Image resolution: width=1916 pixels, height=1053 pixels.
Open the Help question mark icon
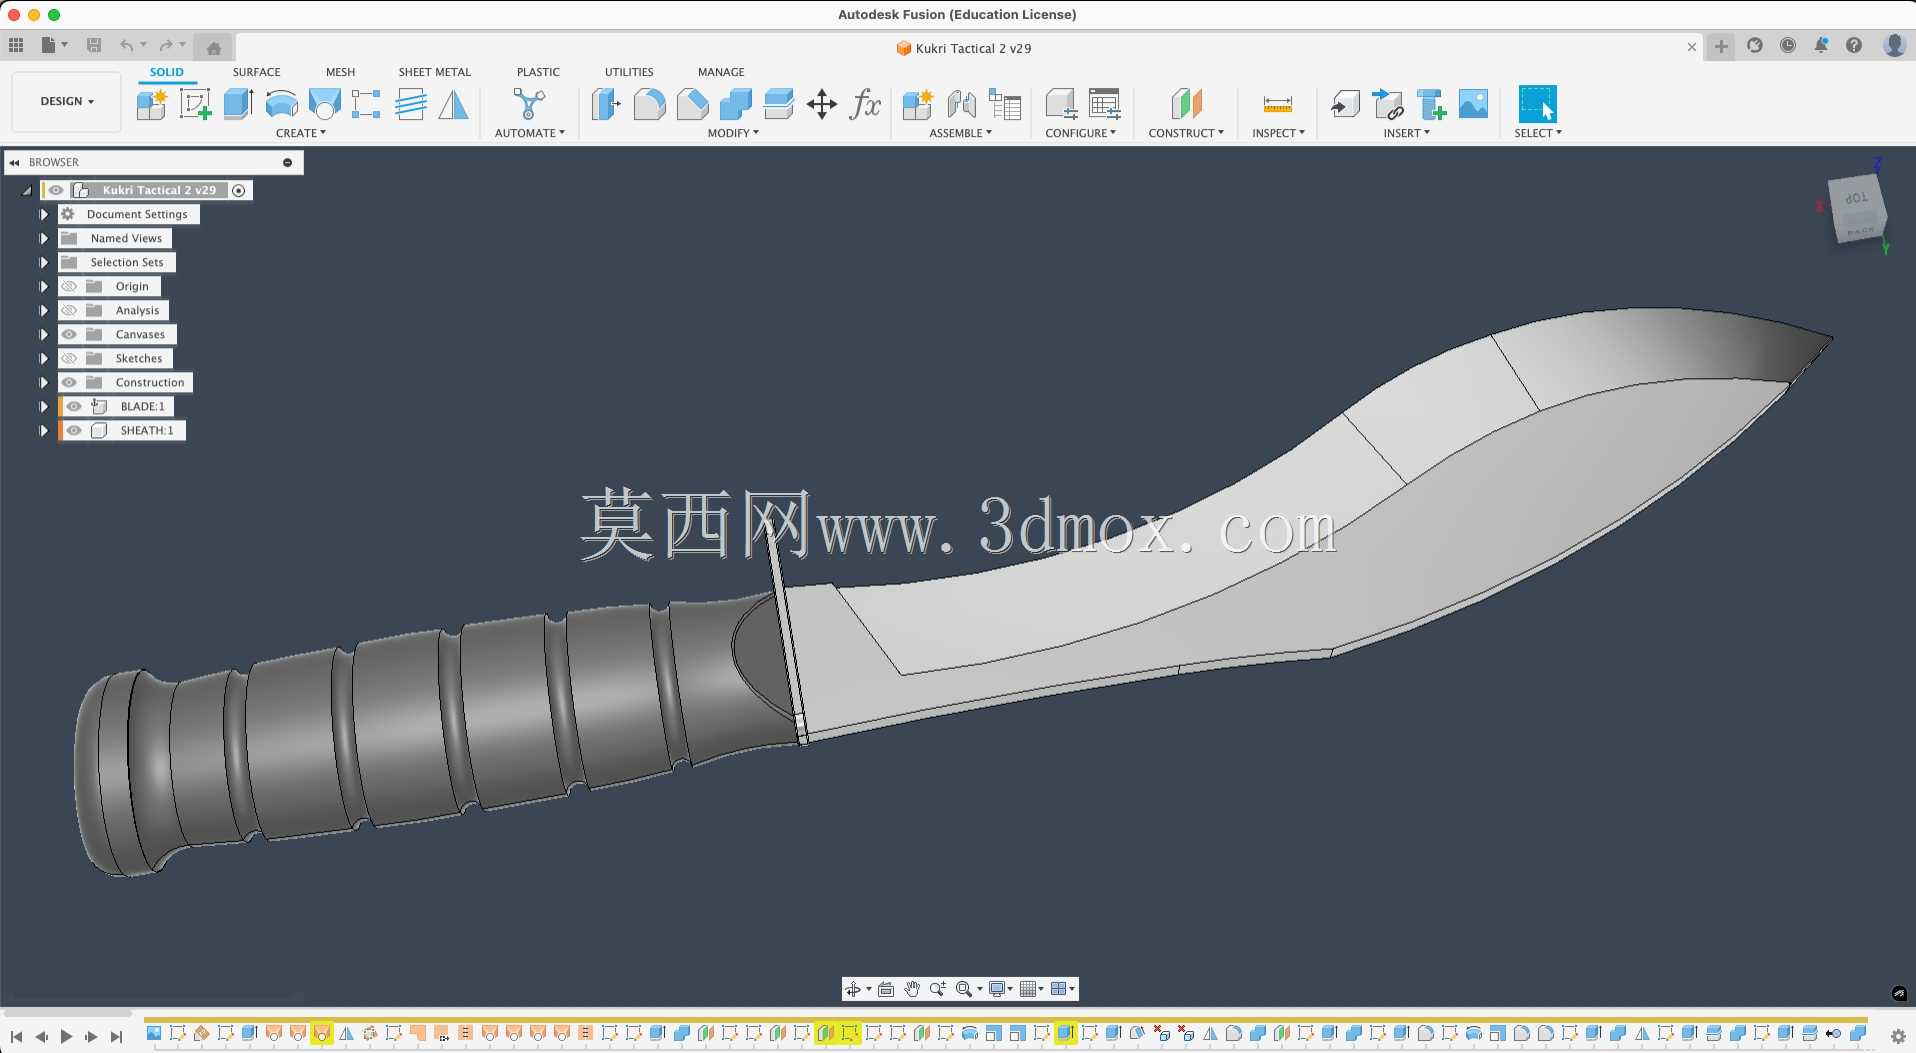pyautogui.click(x=1854, y=46)
